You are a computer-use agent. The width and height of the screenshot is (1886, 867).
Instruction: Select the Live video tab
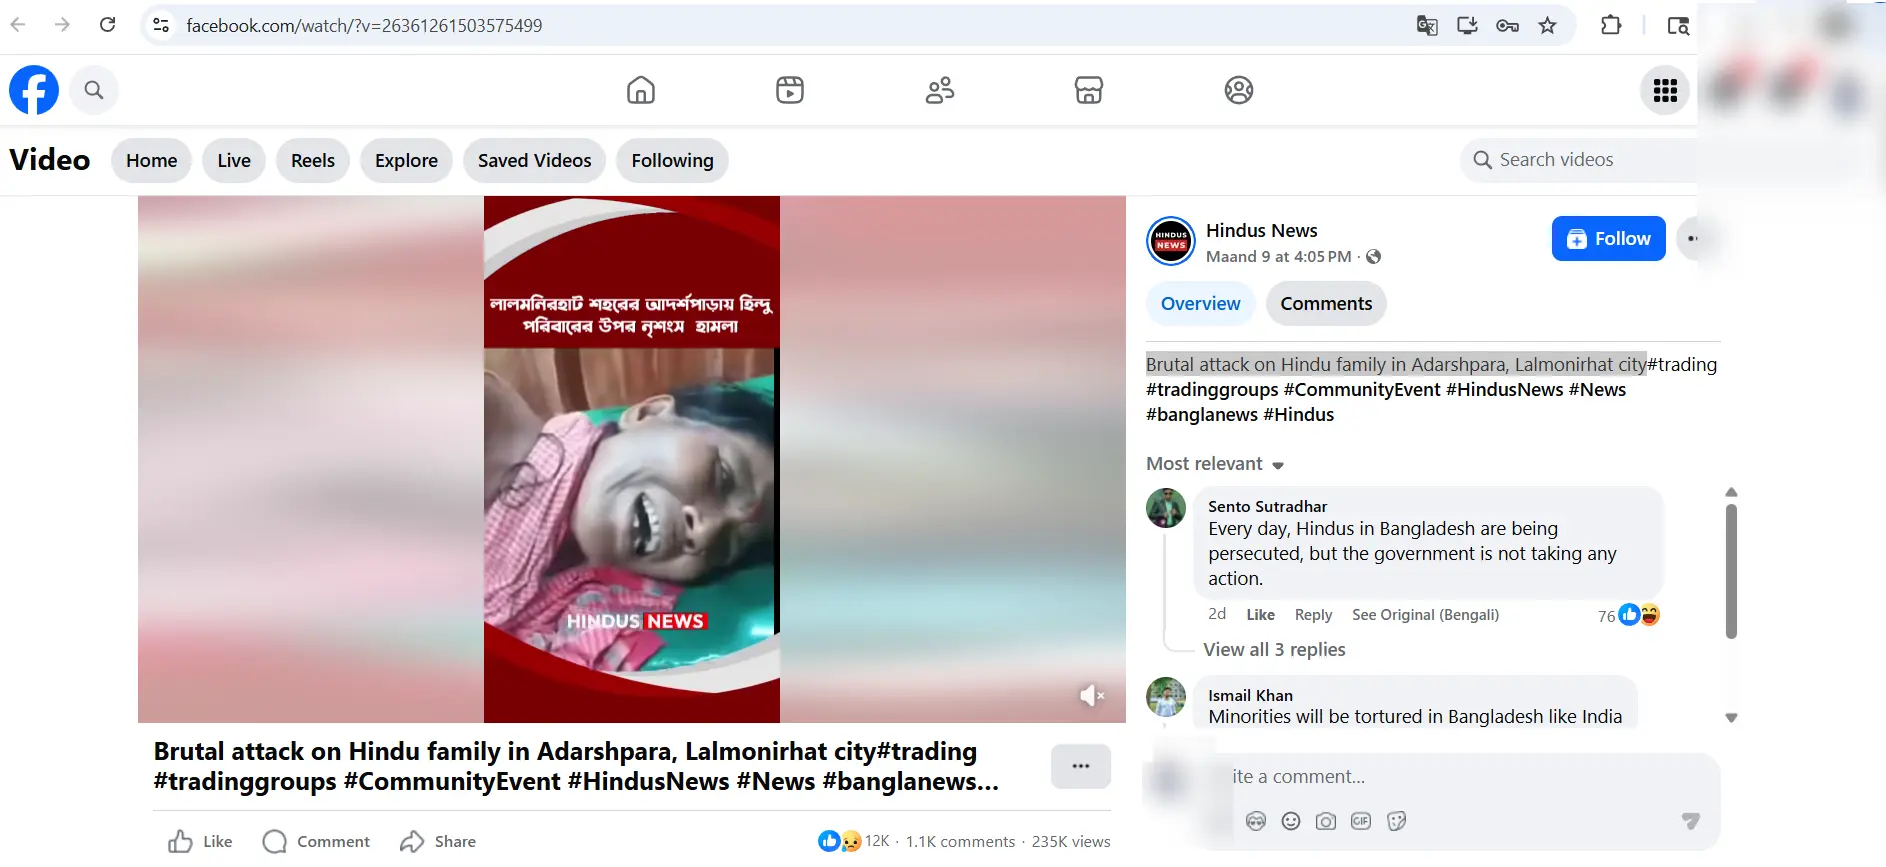[234, 160]
